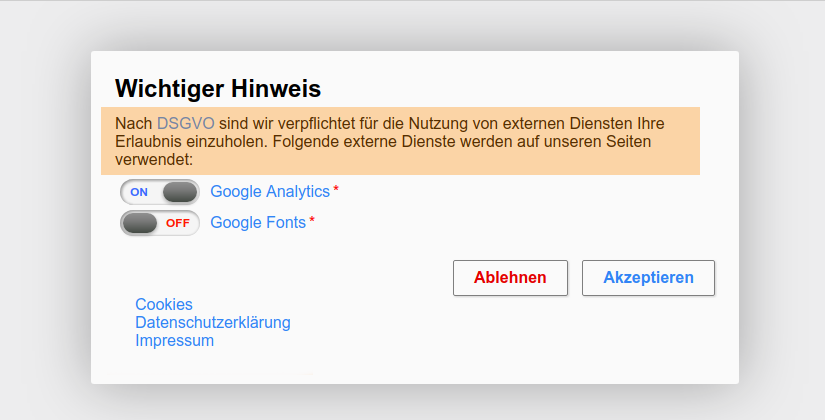The width and height of the screenshot is (825, 420).
Task: Disable the Google Analytics switch
Action: (160, 192)
